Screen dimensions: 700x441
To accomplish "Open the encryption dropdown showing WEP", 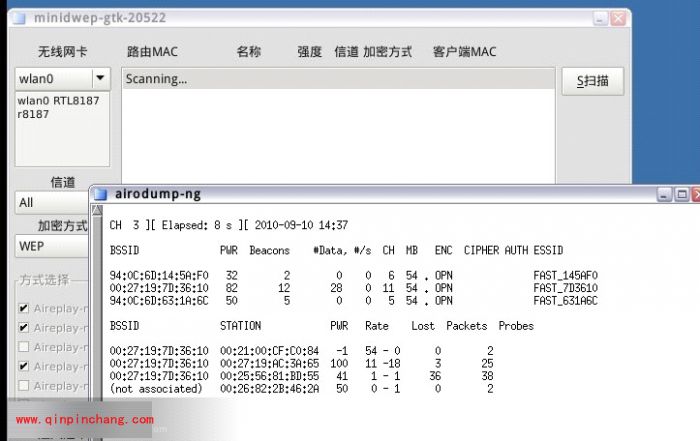I will click(x=52, y=246).
